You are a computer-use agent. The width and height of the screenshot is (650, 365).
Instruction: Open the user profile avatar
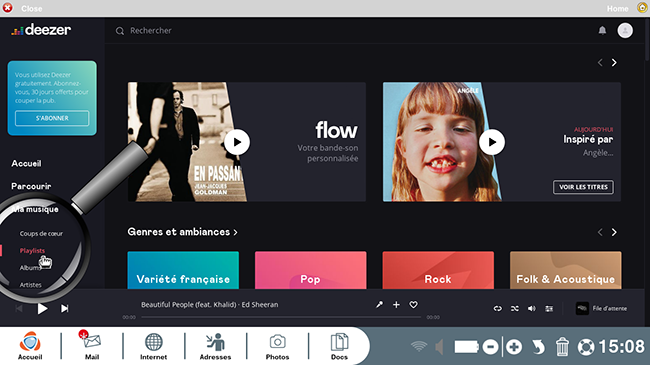(x=625, y=30)
